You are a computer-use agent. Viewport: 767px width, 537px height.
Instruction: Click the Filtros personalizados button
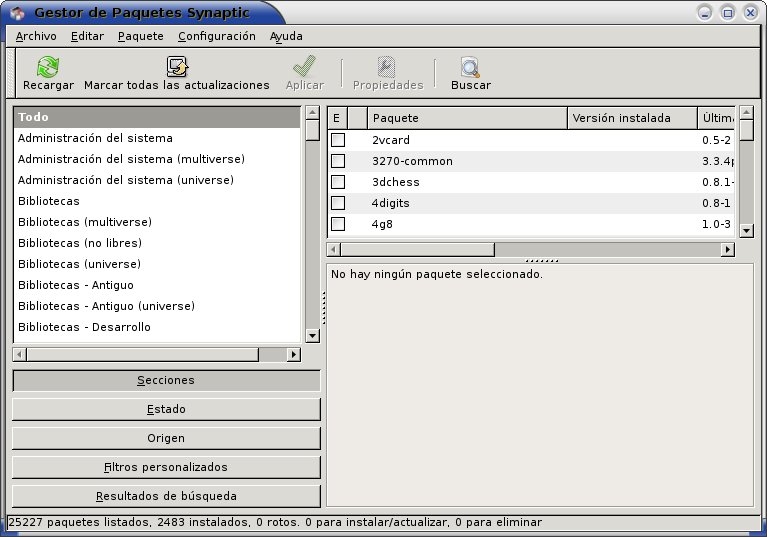pyautogui.click(x=166, y=467)
